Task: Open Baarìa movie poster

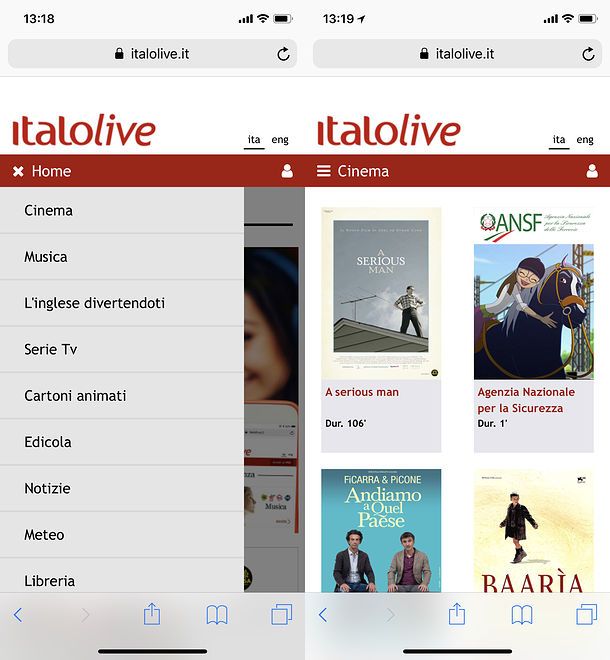Action: pyautogui.click(x=534, y=531)
